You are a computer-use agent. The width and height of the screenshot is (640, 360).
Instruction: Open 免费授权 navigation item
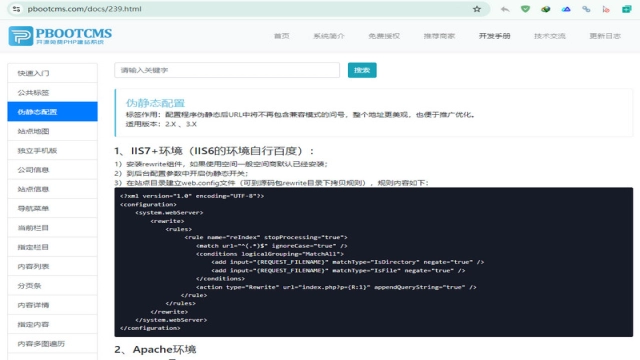click(384, 36)
